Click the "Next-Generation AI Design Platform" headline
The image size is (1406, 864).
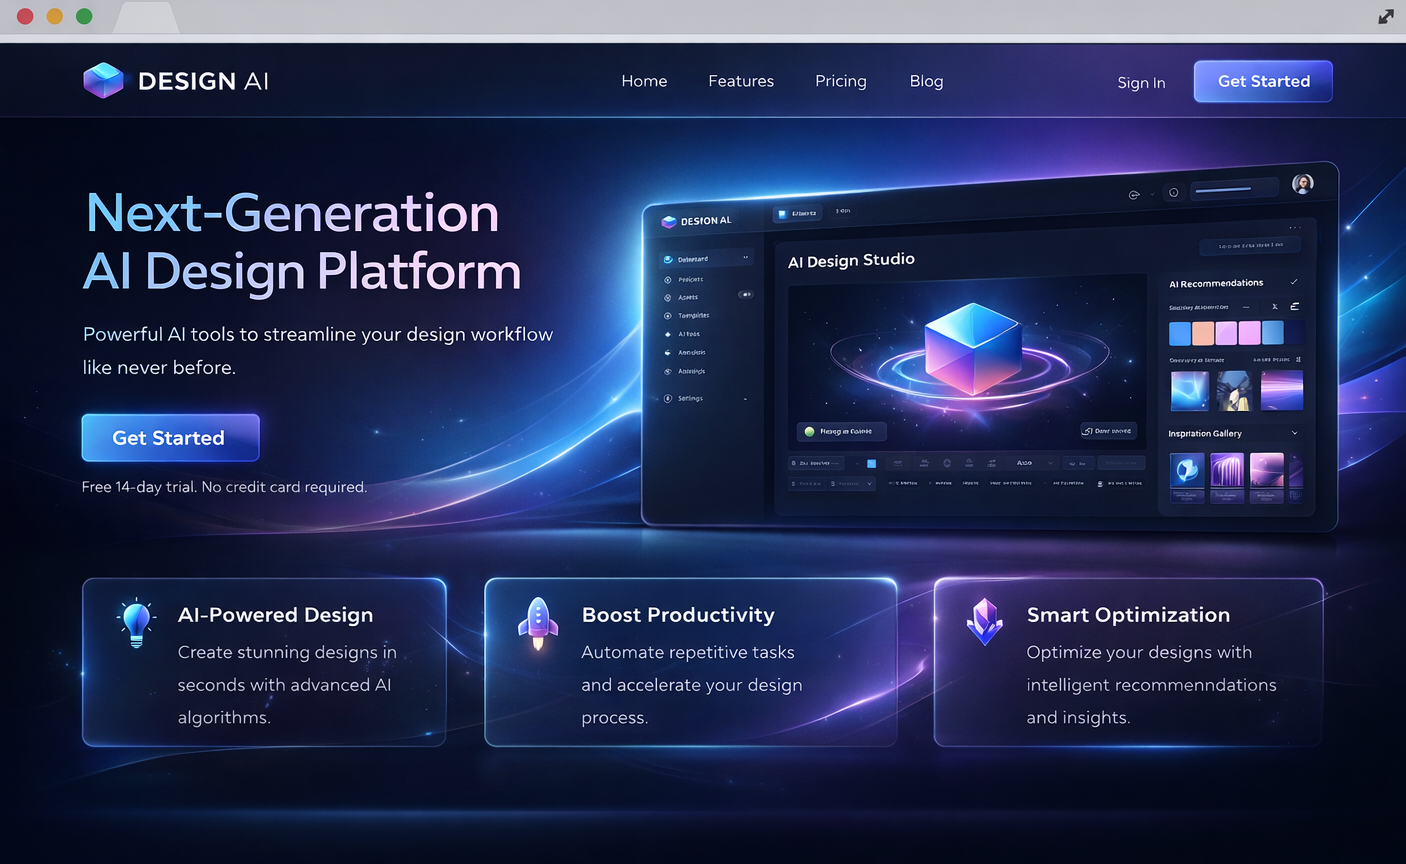tap(302, 242)
